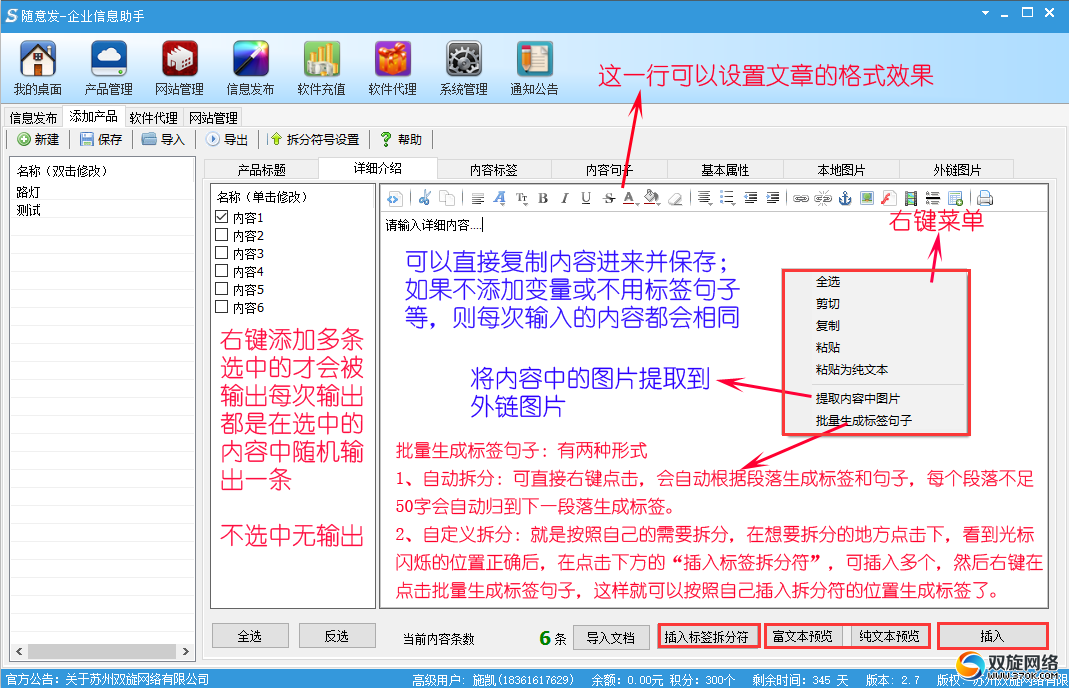Increase indent in the editor
Viewport: 1069px width, 688px height.
click(x=772, y=198)
